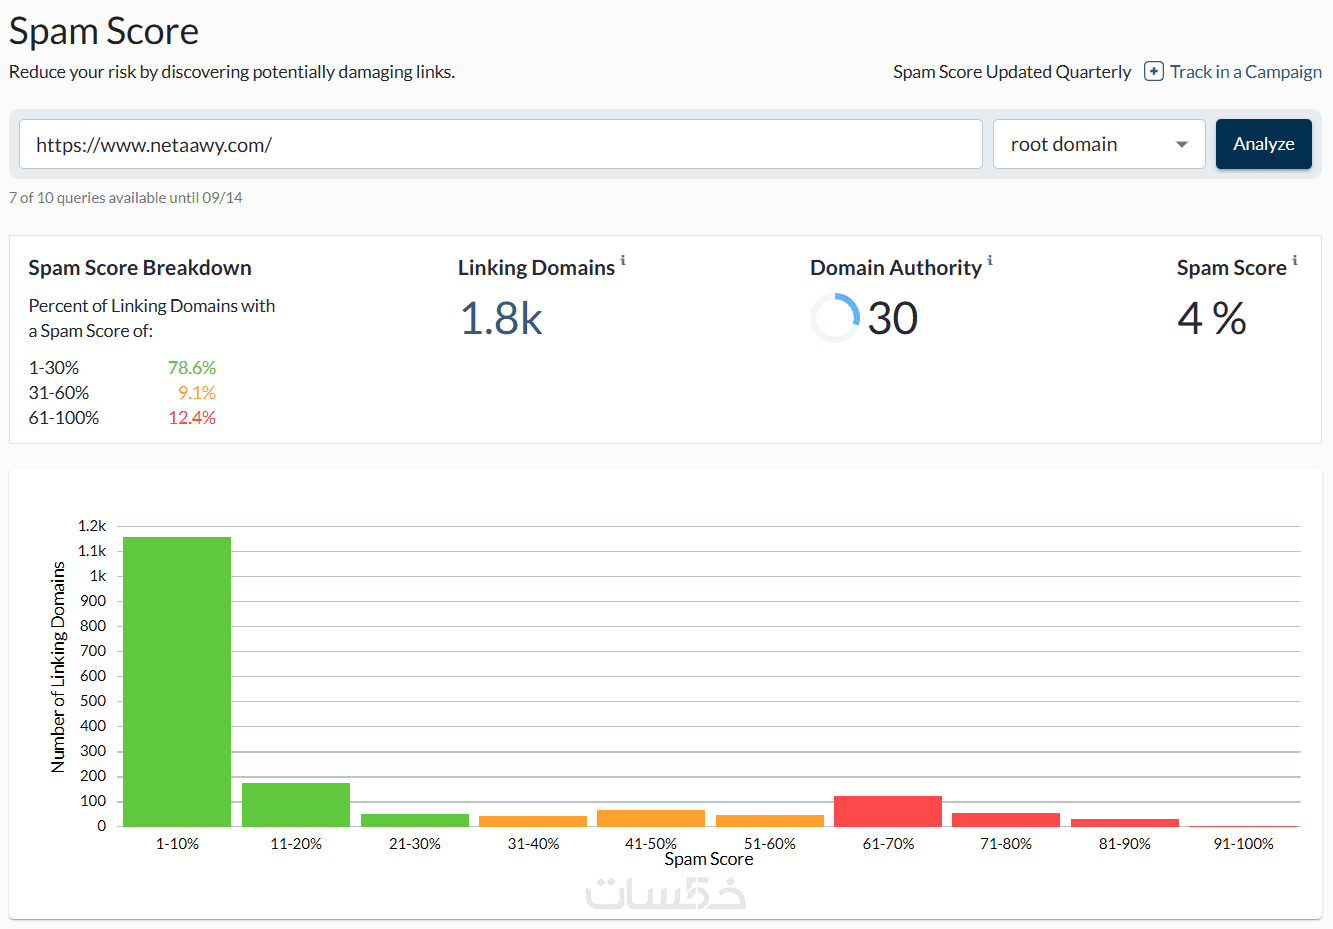
Task: Click the 41-50% orange bar
Action: tap(651, 818)
